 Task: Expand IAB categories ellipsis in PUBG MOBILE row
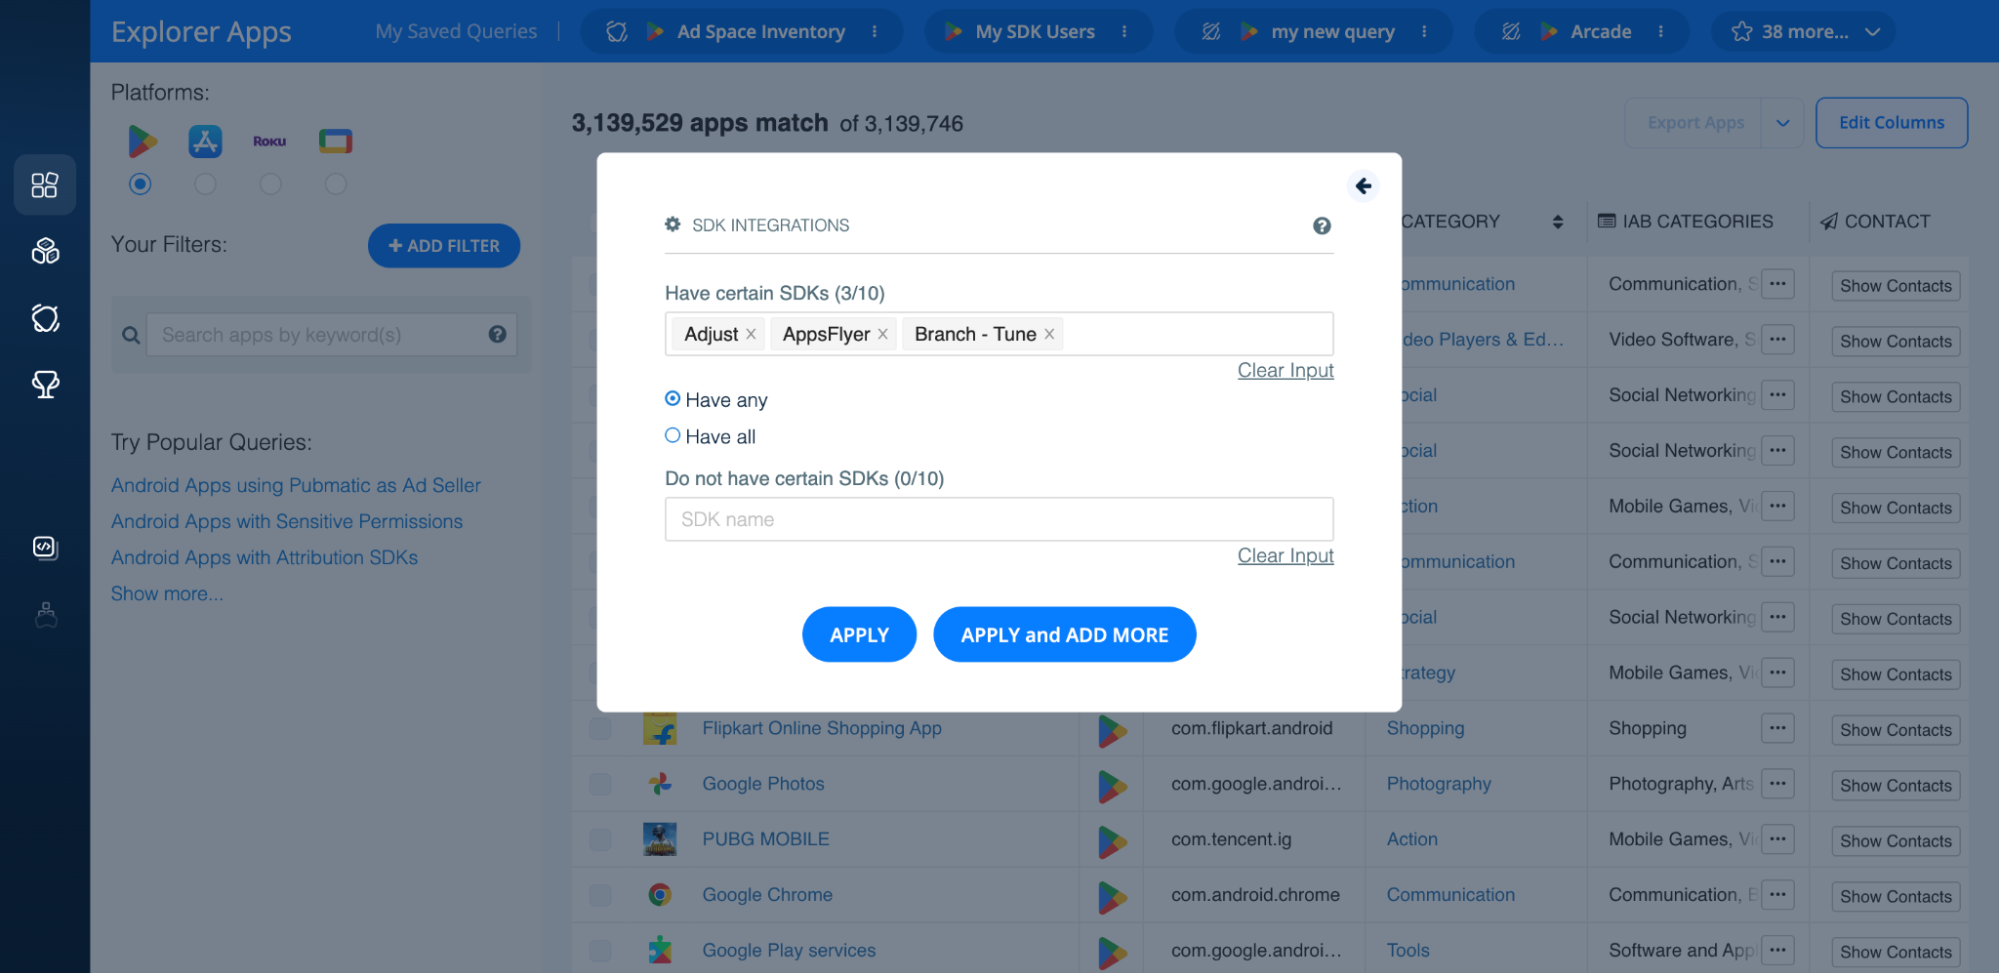[1777, 840]
